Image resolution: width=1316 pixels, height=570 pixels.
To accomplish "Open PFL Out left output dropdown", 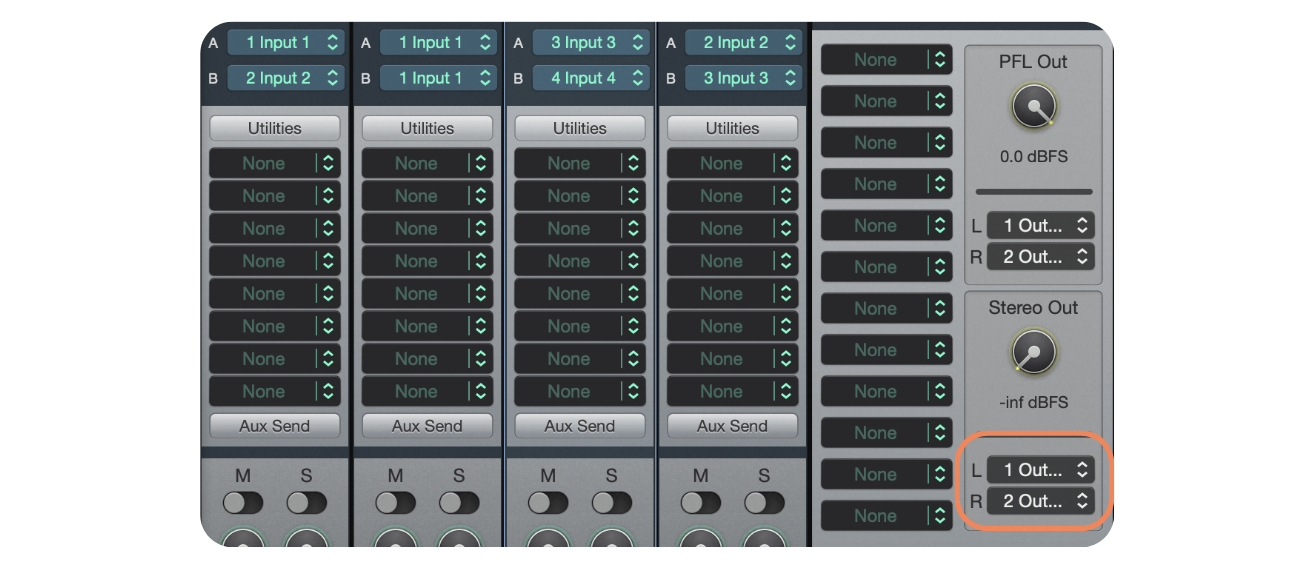I will point(1040,226).
